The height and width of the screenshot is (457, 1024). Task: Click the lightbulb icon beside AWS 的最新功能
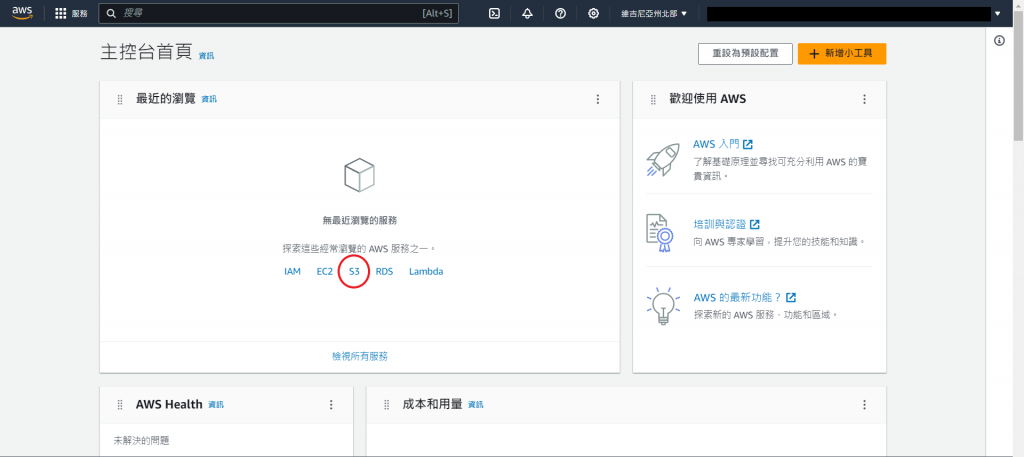663,306
